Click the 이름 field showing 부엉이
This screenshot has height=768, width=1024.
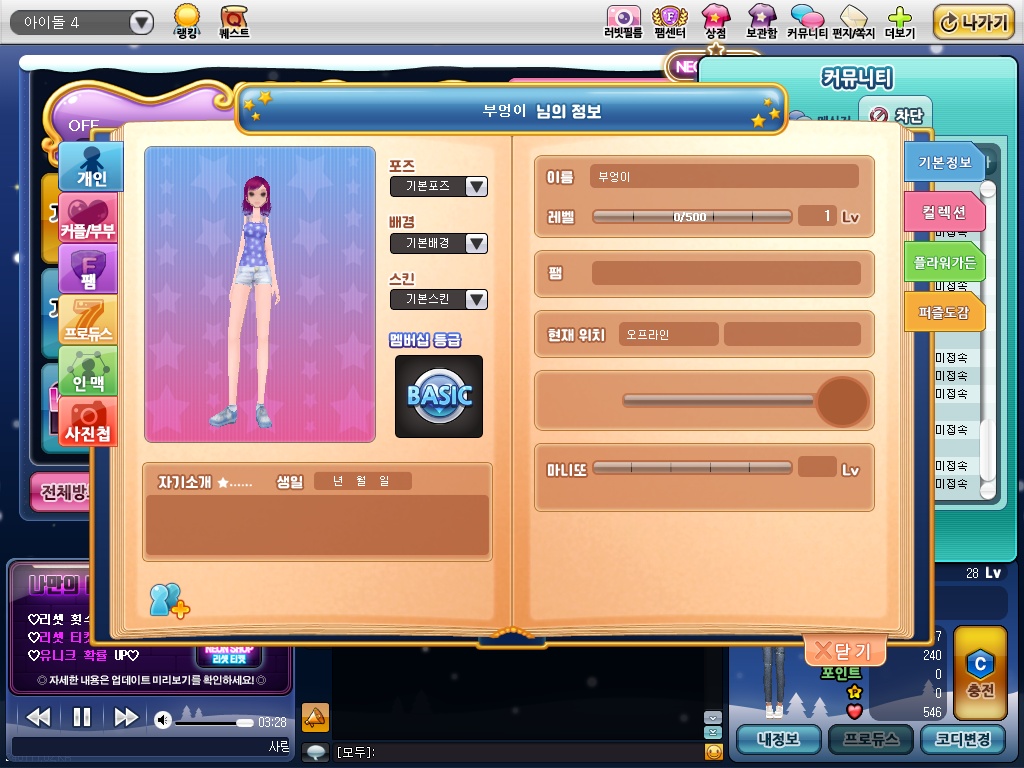pos(724,176)
